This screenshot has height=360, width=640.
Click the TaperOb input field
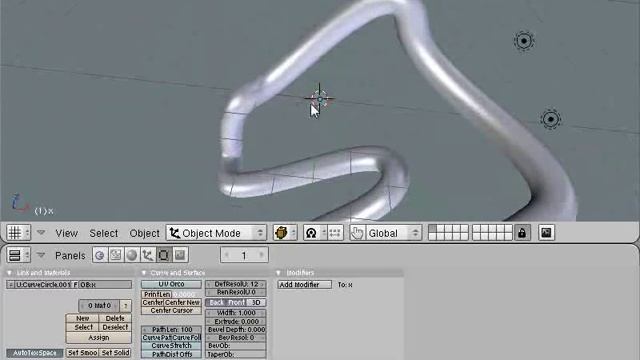(x=236, y=354)
